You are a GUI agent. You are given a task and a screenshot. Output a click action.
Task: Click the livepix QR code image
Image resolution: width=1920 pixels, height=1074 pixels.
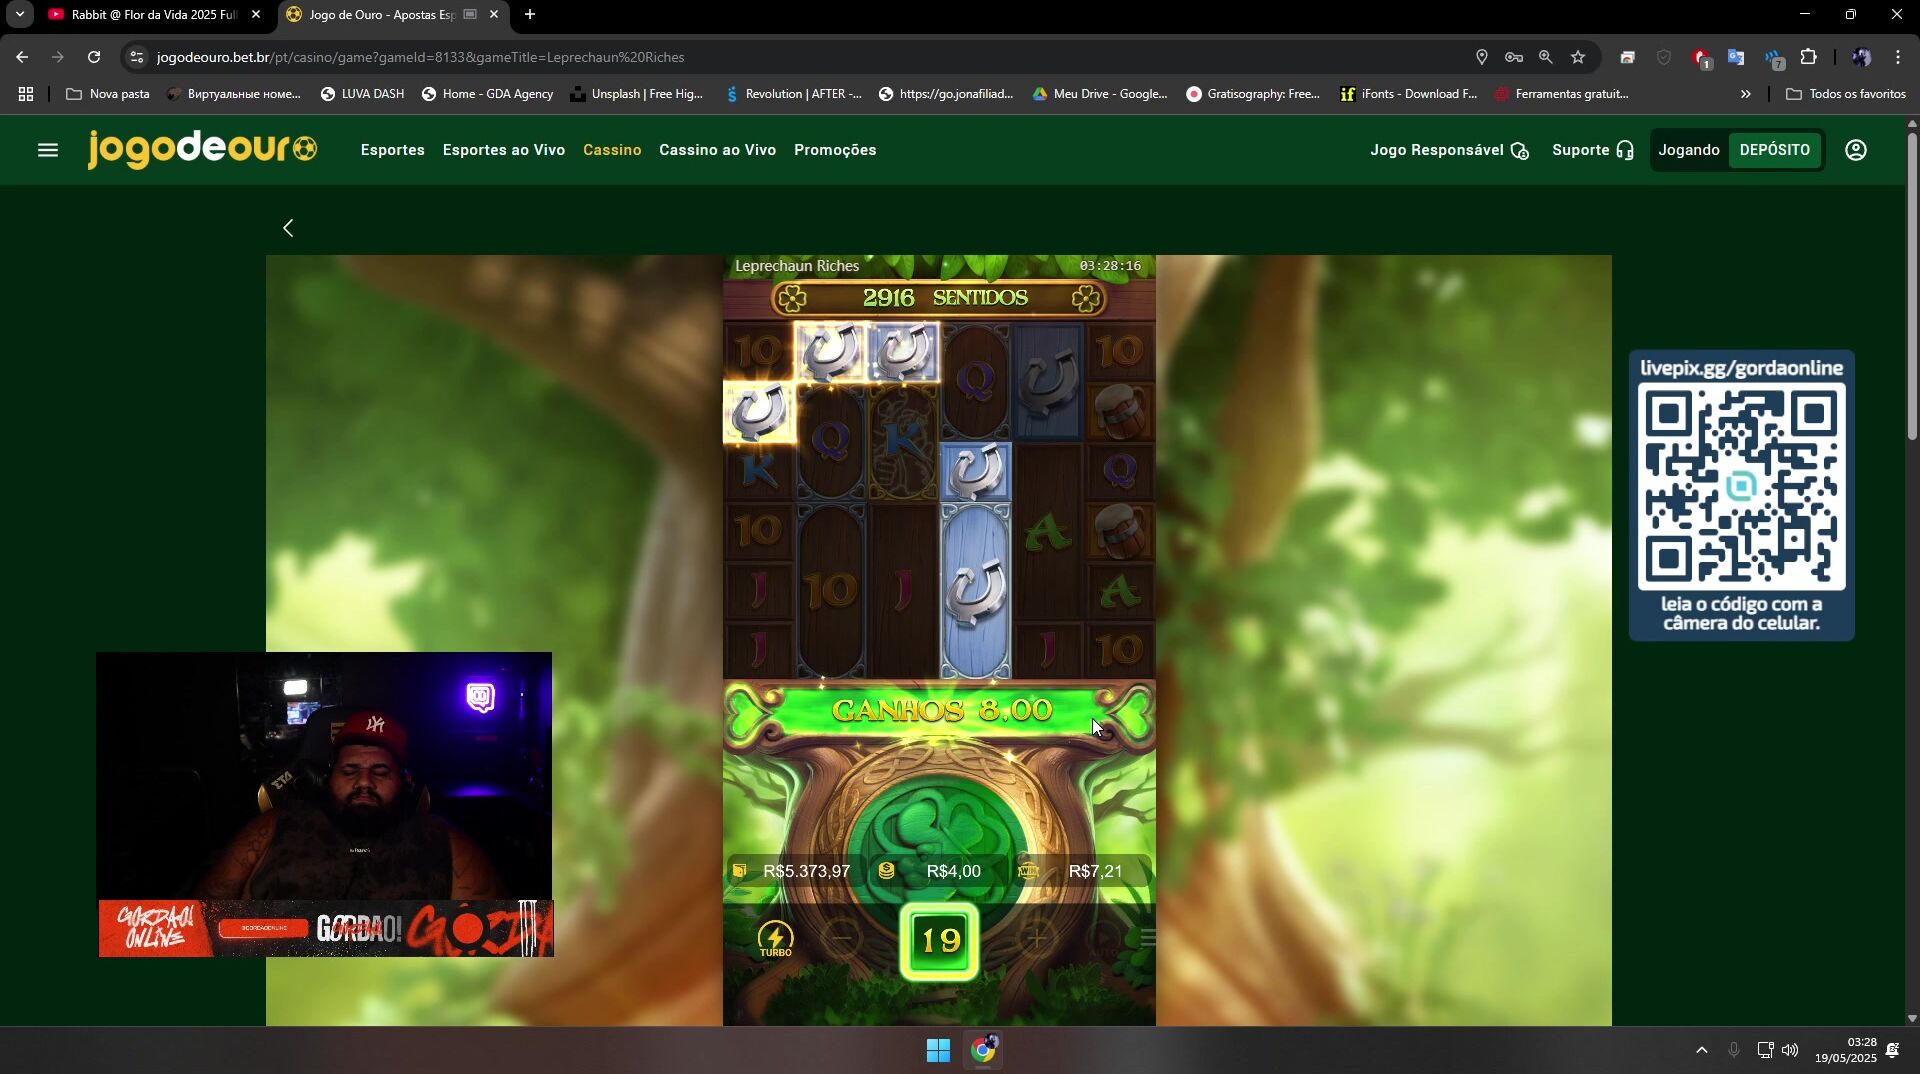coord(1741,487)
